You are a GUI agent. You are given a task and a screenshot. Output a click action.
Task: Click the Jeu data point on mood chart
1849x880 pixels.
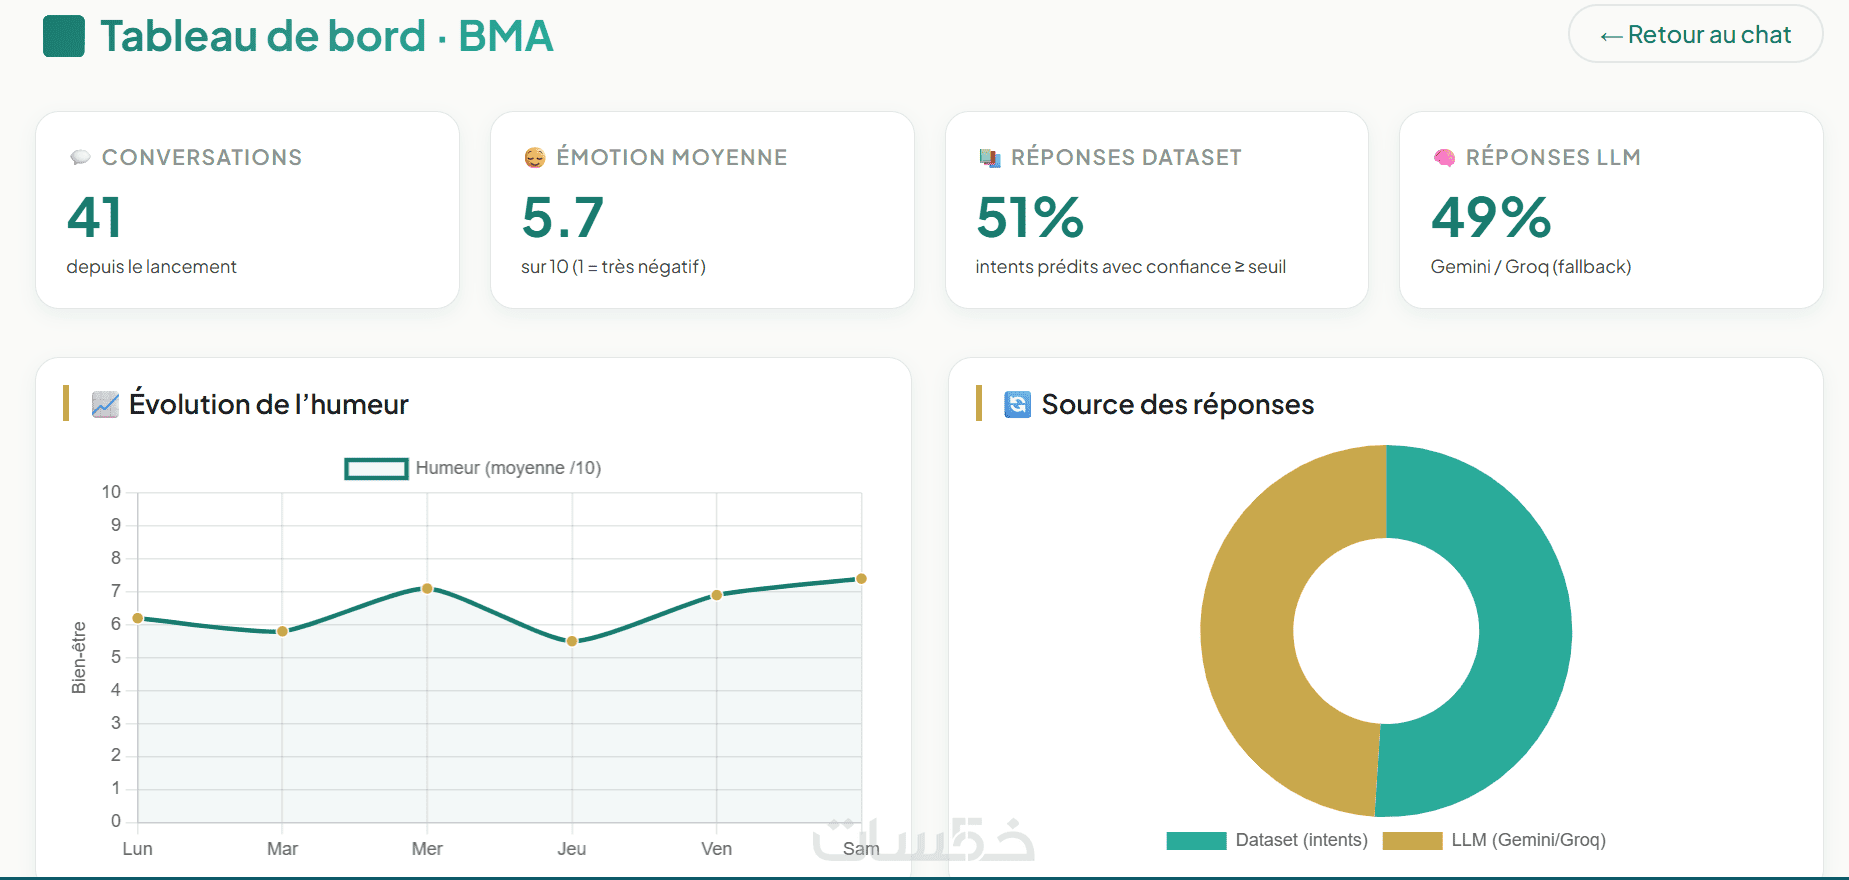572,641
